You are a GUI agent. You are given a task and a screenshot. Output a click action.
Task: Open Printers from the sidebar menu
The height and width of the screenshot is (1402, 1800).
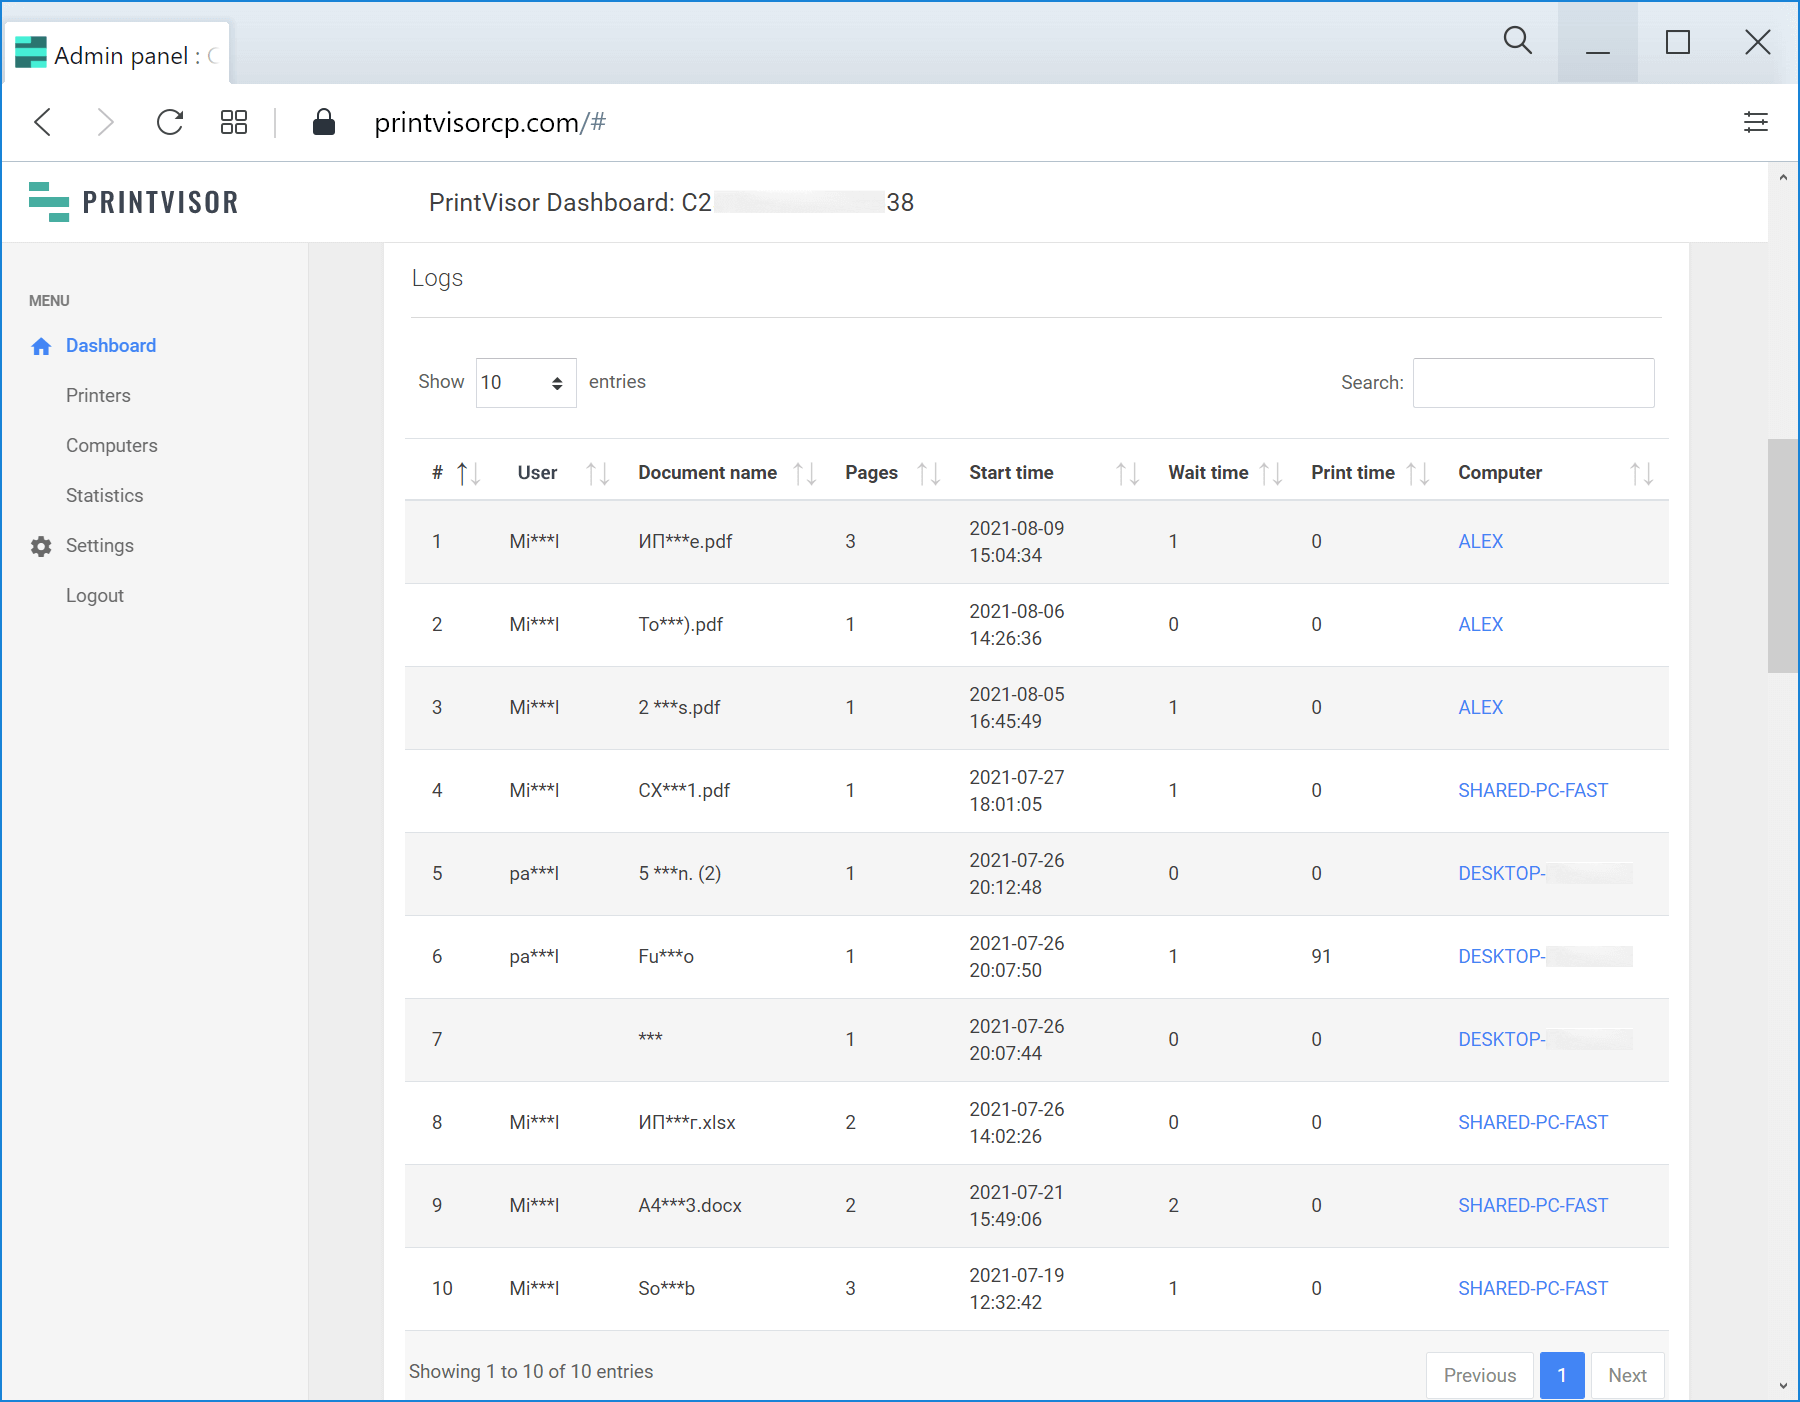(98, 396)
